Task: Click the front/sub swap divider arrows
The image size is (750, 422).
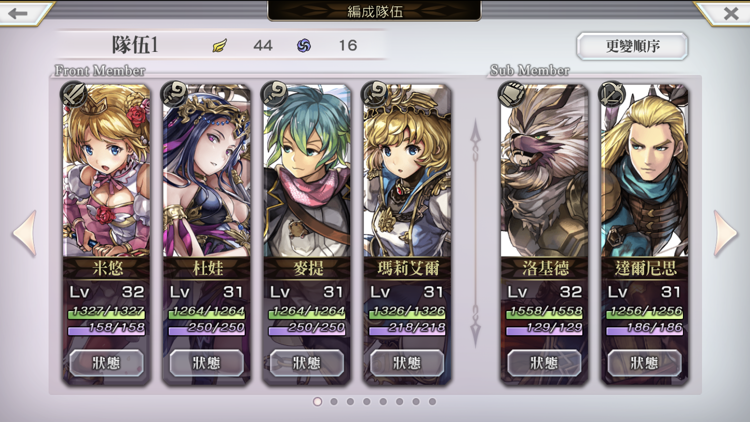Action: [x=475, y=233]
